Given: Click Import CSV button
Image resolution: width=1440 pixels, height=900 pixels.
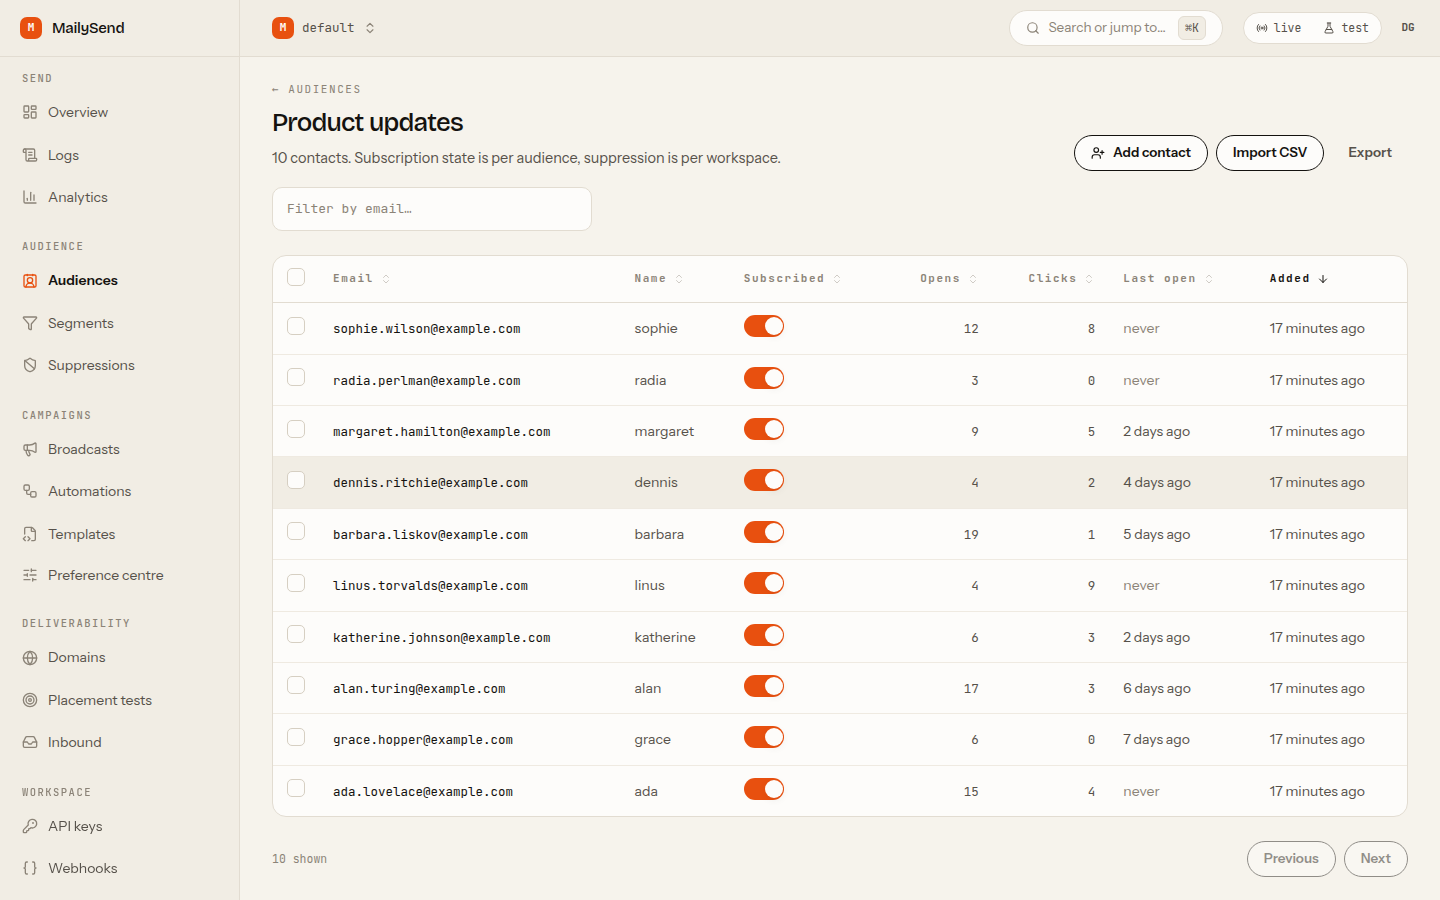Looking at the screenshot, I should coord(1270,153).
